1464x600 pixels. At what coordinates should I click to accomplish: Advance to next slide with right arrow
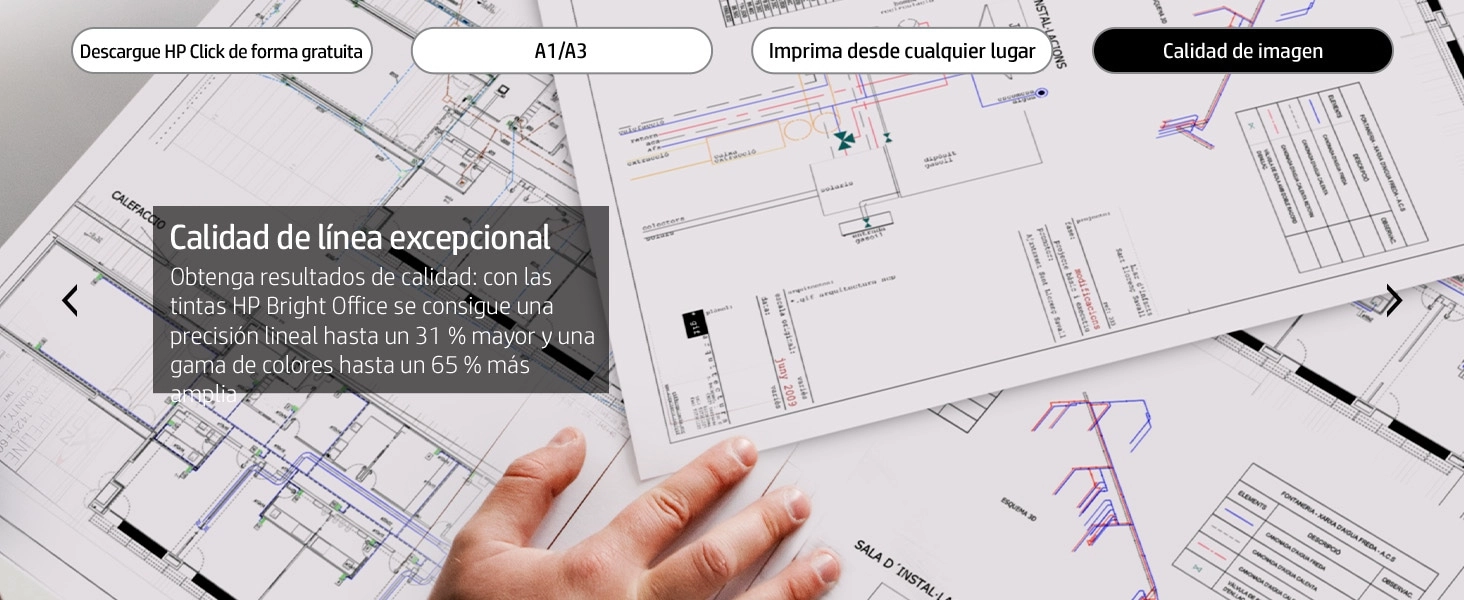pyautogui.click(x=1394, y=300)
